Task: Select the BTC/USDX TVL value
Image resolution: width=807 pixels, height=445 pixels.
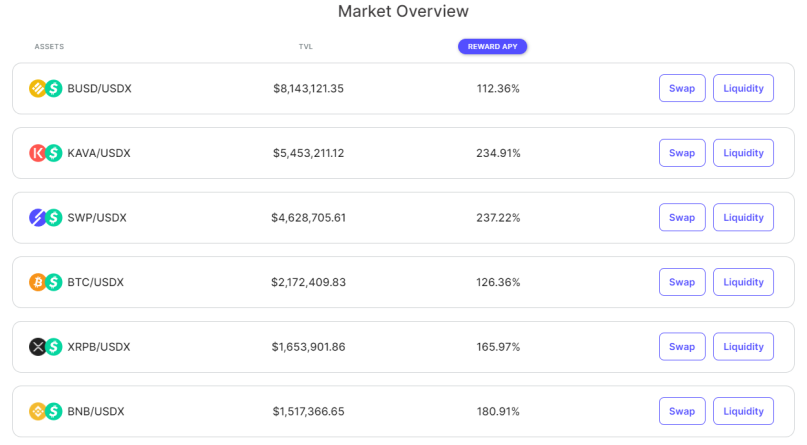Action: [308, 282]
